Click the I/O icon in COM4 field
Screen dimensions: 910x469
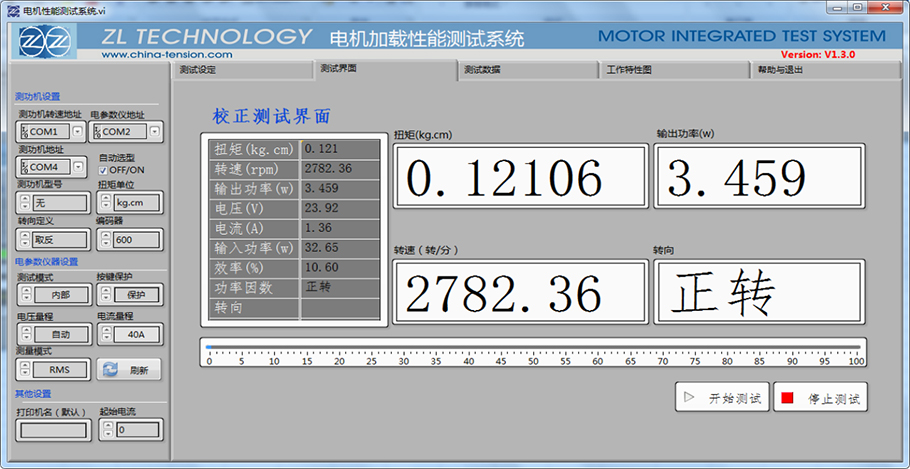point(23,167)
